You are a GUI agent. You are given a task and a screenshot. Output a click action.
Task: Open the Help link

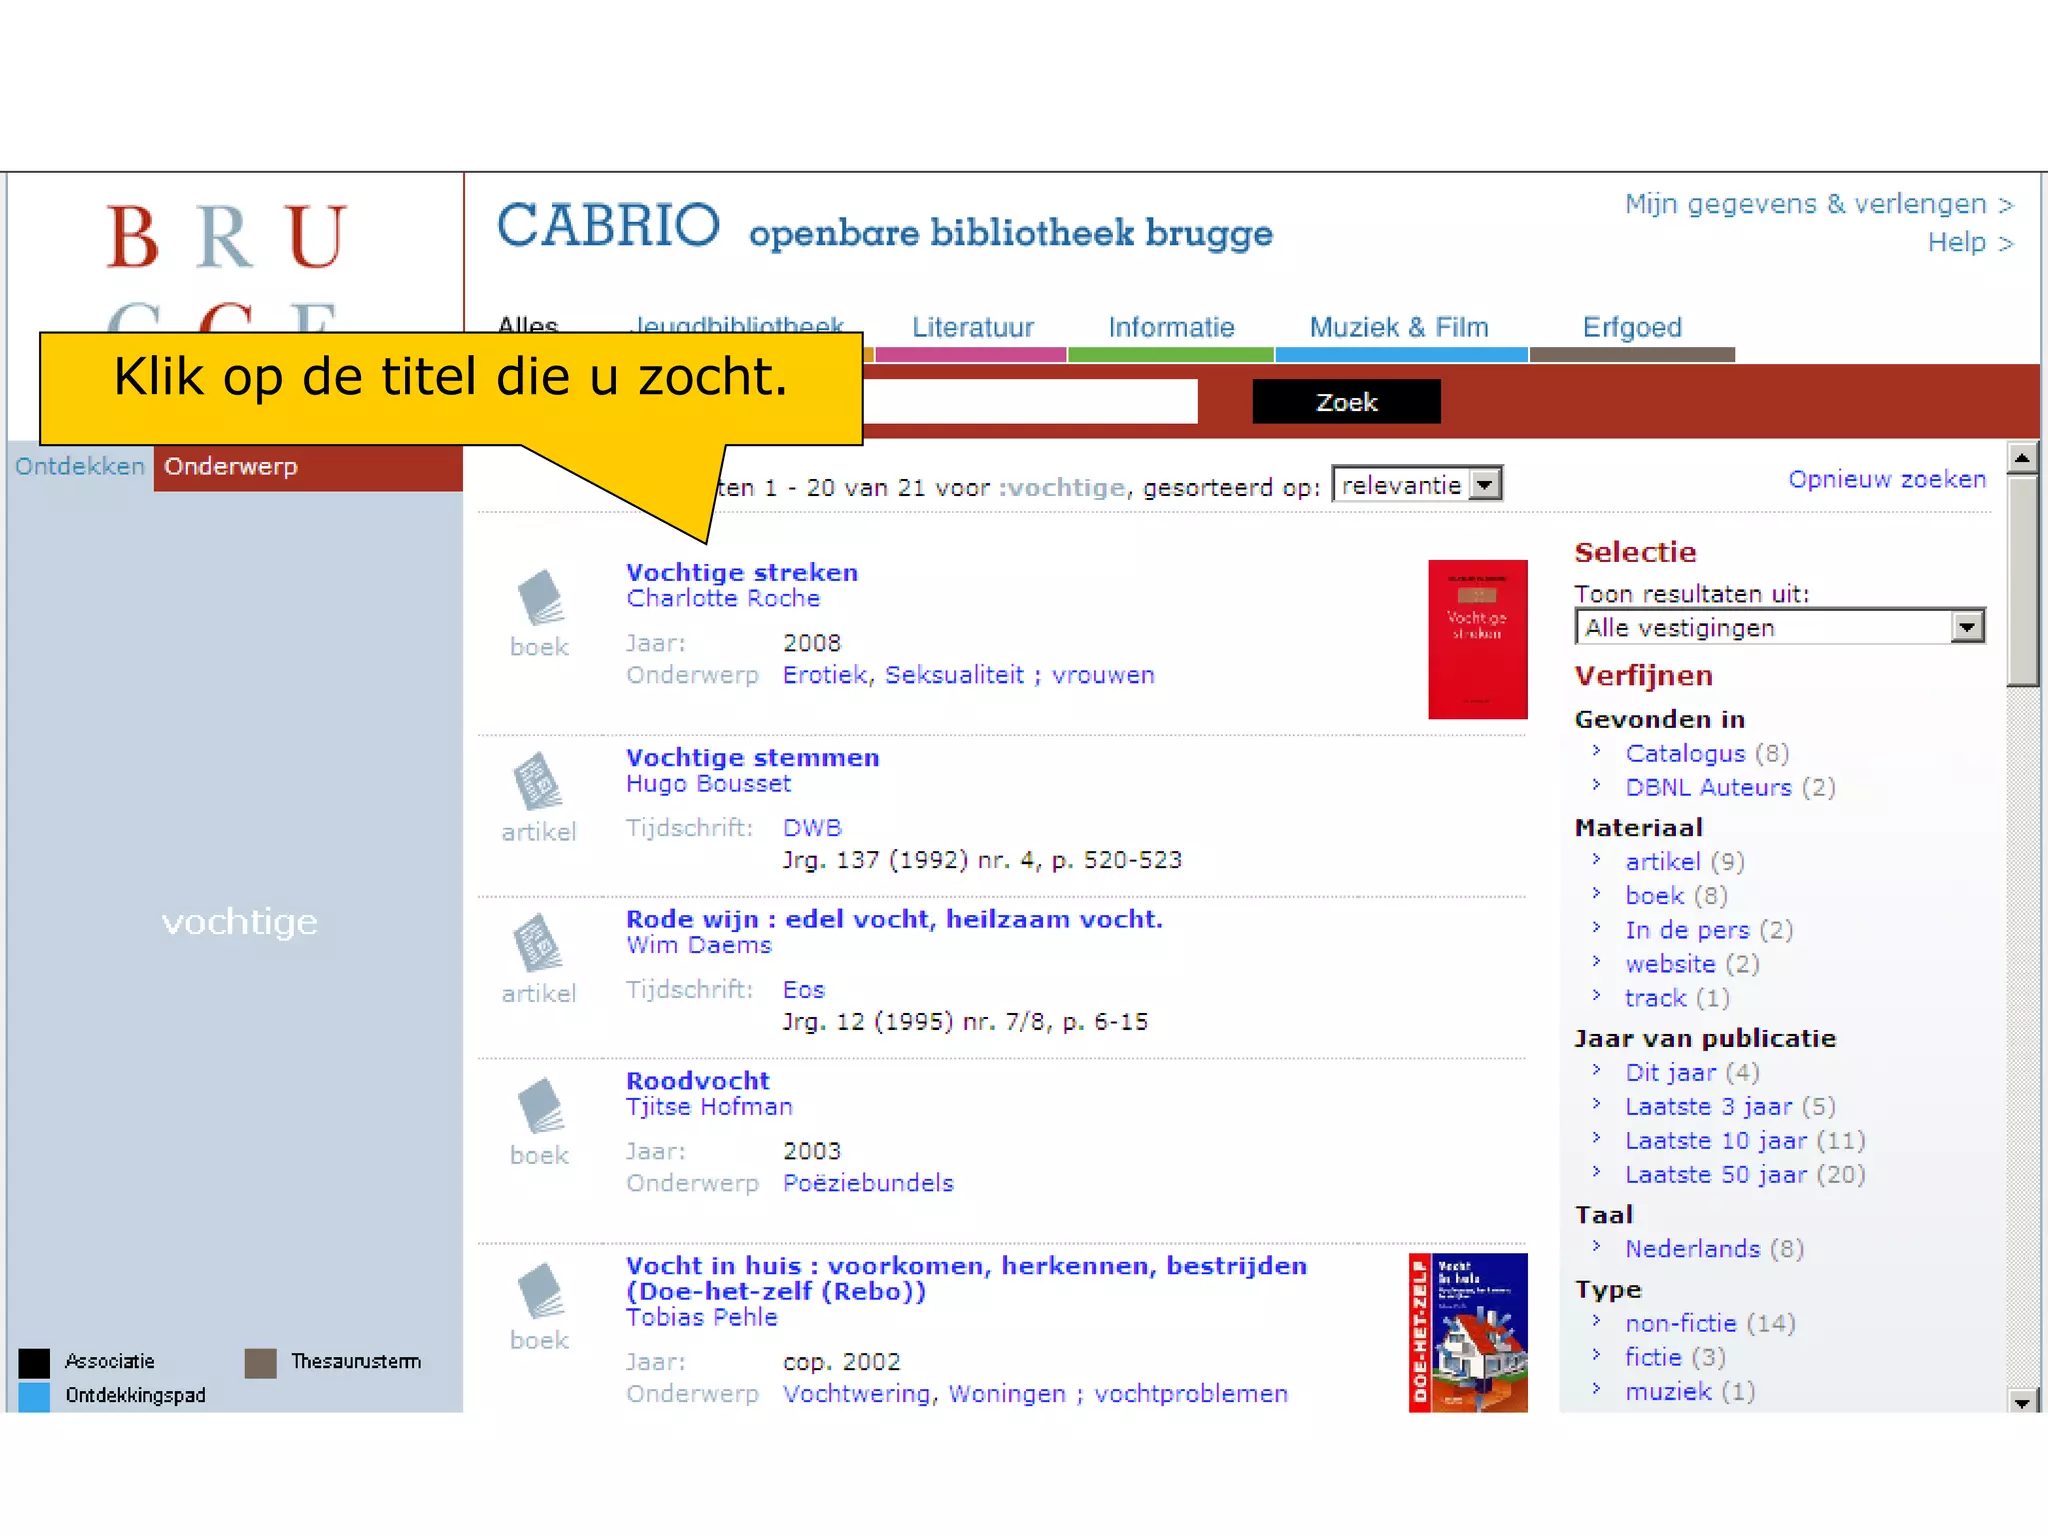coord(1970,243)
